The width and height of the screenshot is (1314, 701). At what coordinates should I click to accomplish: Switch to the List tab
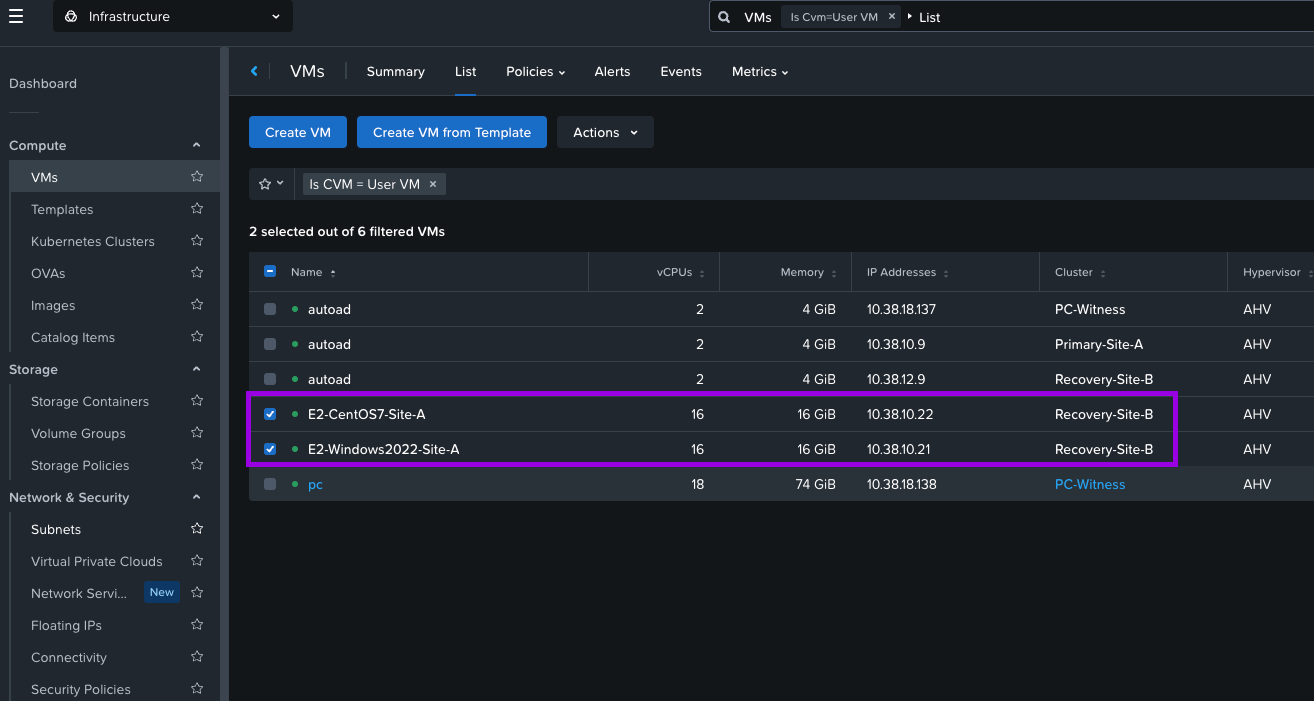coord(465,72)
